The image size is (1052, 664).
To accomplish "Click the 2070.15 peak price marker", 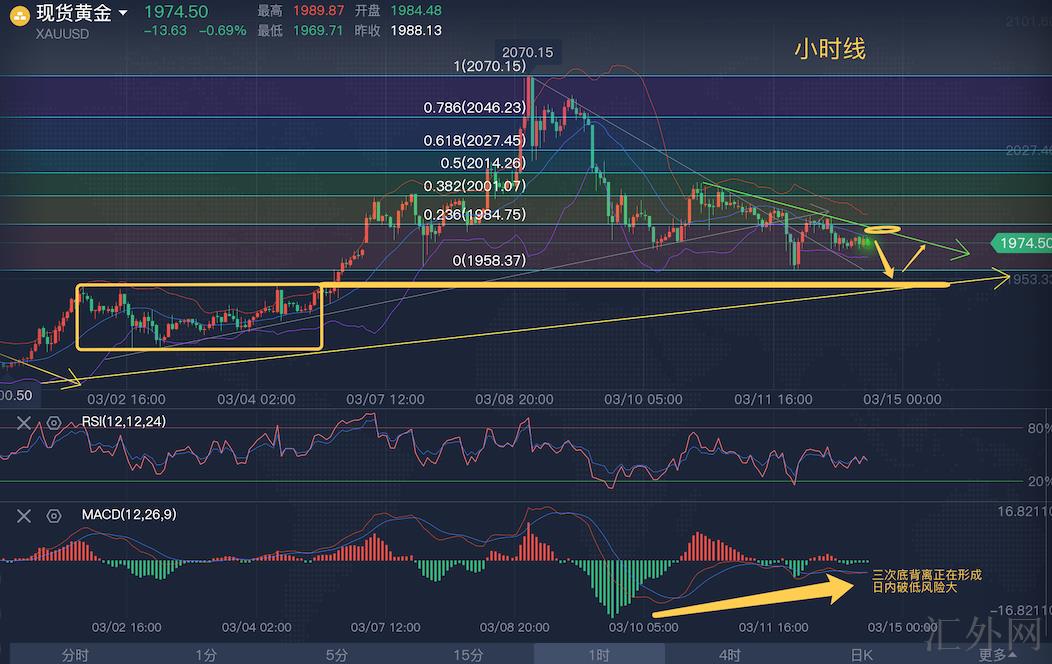I will (526, 51).
